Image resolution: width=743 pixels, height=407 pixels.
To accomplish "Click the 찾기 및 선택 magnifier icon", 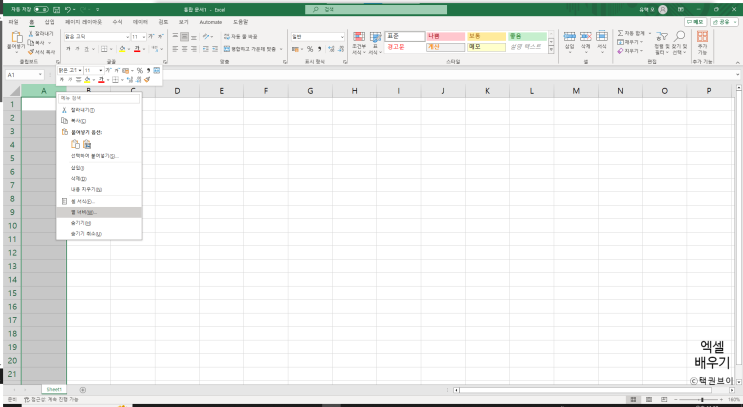I will [680, 36].
